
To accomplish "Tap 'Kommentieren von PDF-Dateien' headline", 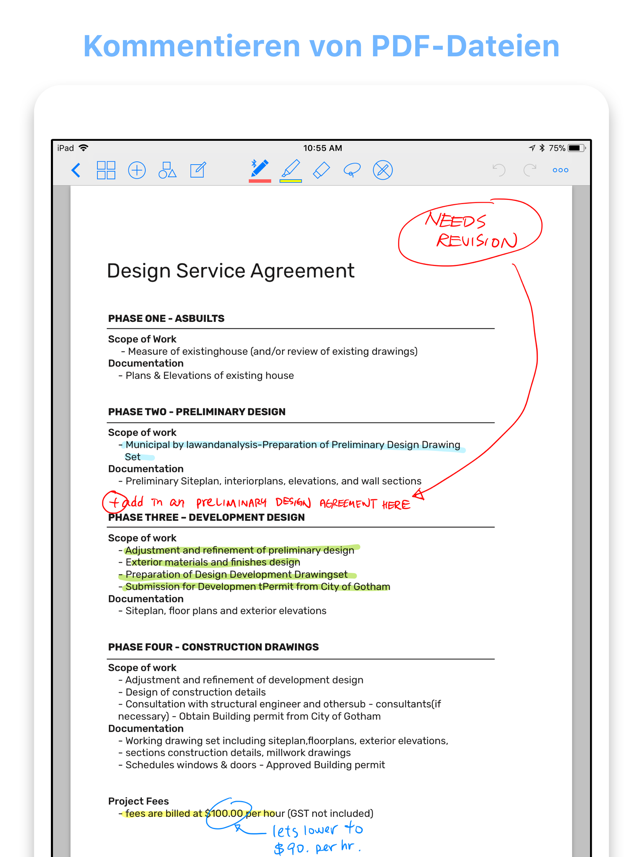I will (x=322, y=46).
